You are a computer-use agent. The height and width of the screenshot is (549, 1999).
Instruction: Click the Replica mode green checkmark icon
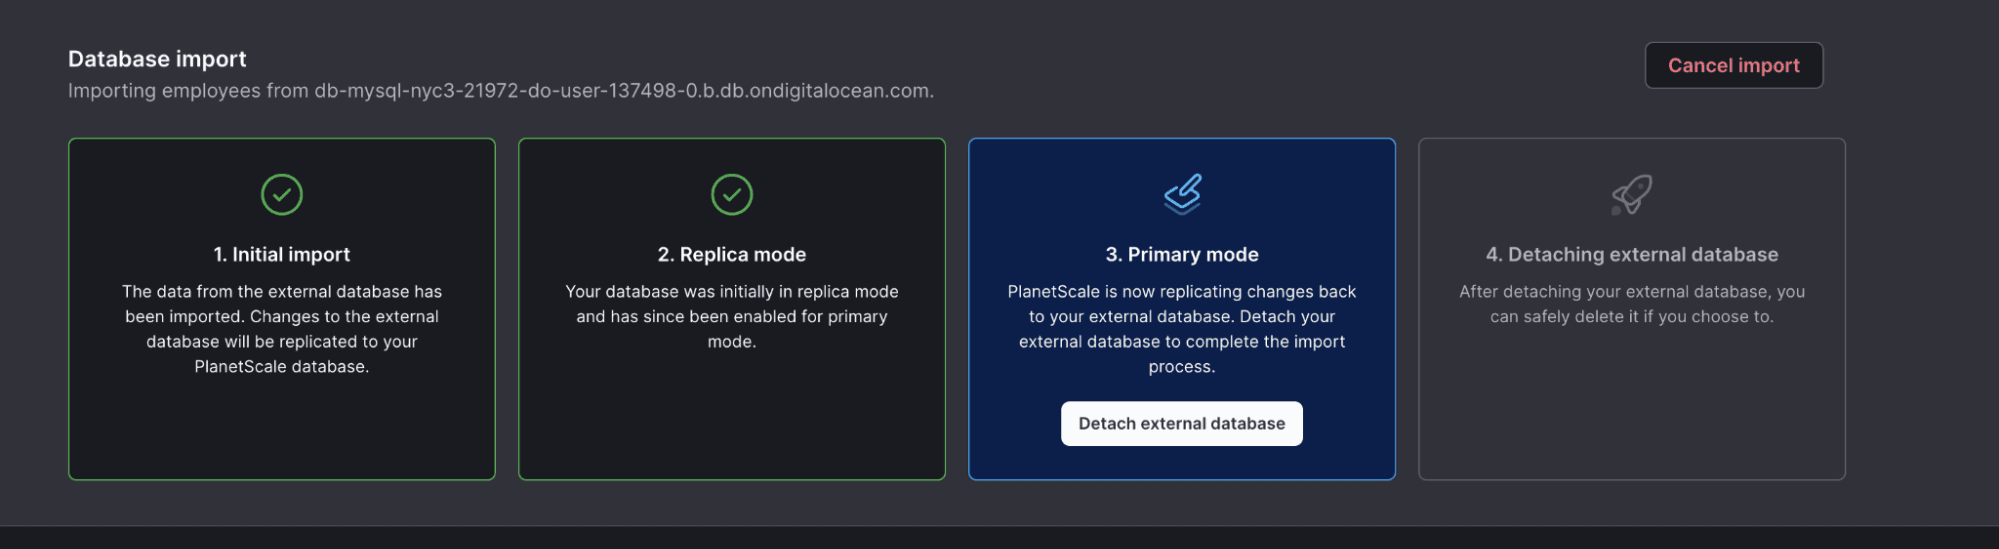coord(732,194)
